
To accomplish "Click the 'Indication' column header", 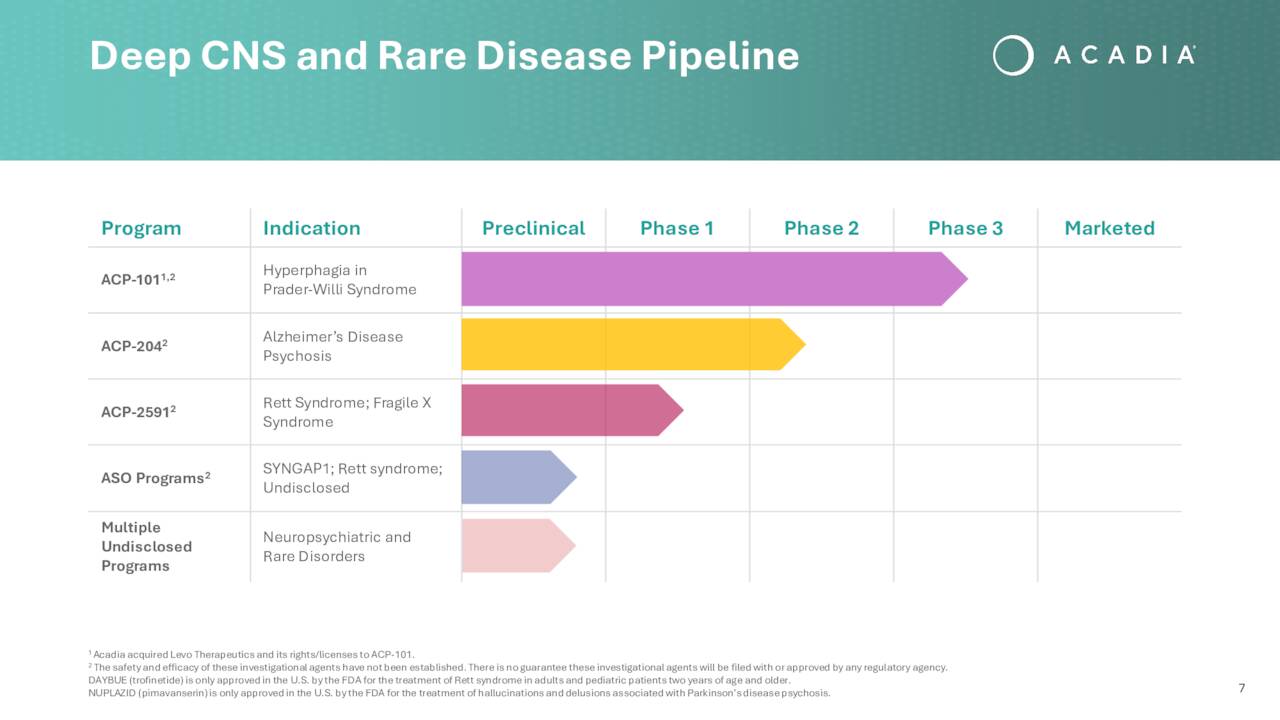I will click(x=311, y=228).
